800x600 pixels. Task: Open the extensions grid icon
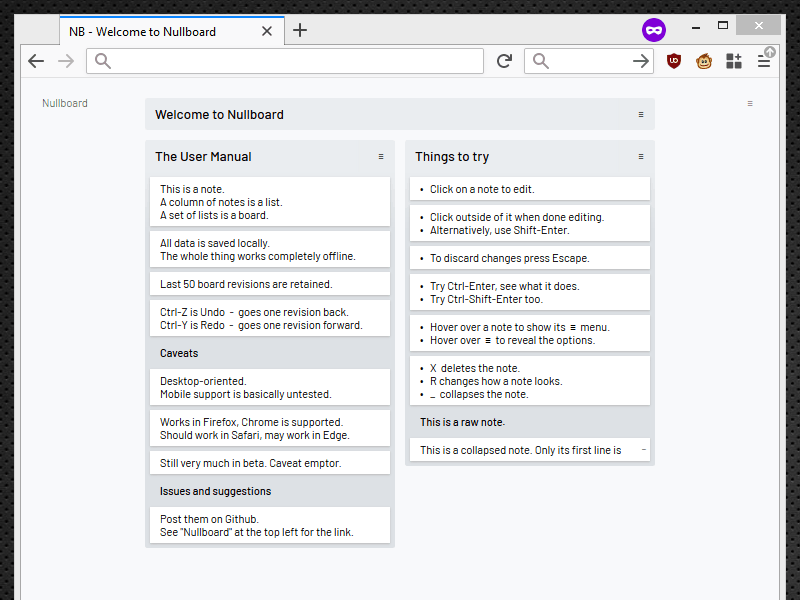point(734,61)
